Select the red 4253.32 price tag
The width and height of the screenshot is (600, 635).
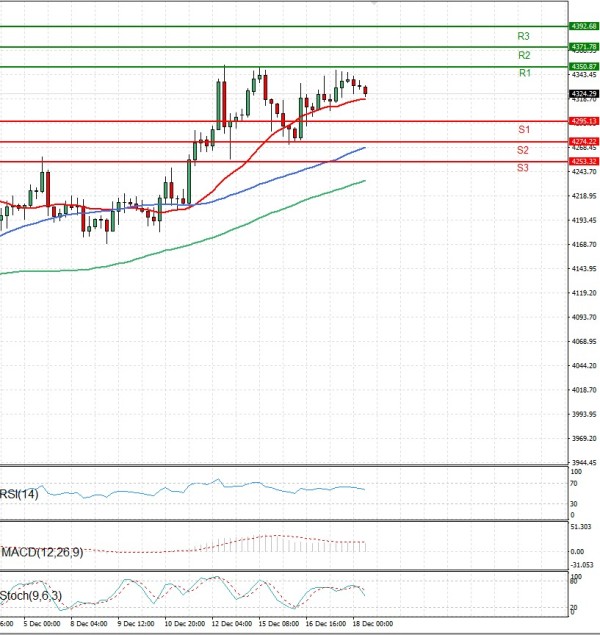pyautogui.click(x=583, y=161)
